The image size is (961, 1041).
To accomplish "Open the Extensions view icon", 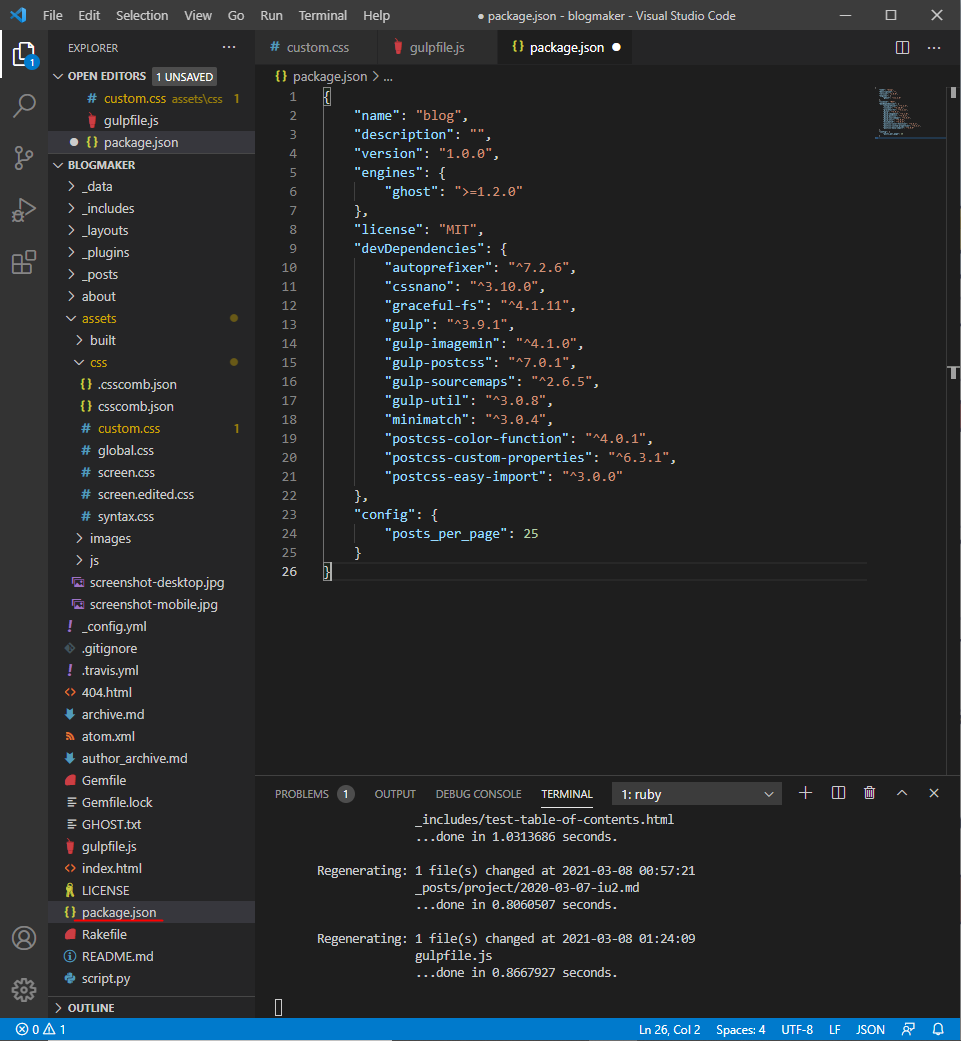I will coord(24,262).
